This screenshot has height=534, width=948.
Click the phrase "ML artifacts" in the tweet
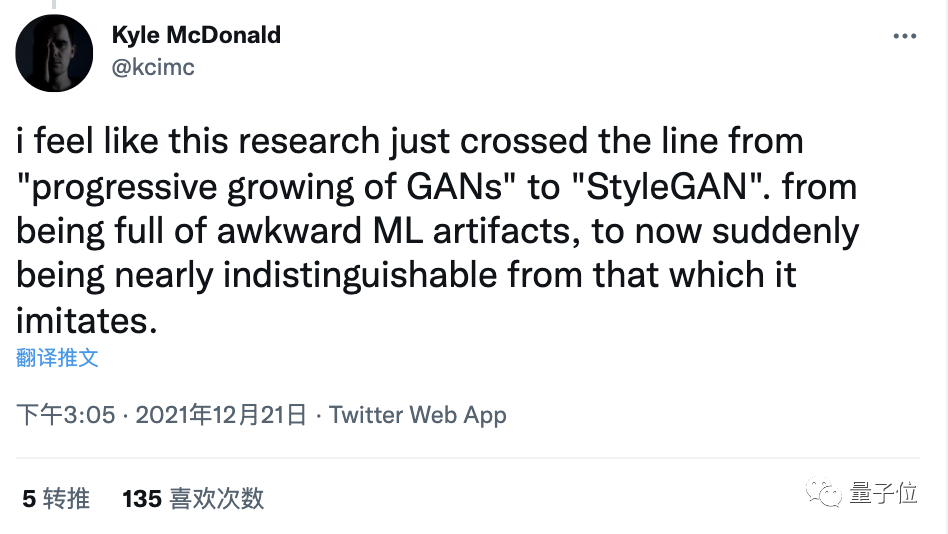(440, 231)
